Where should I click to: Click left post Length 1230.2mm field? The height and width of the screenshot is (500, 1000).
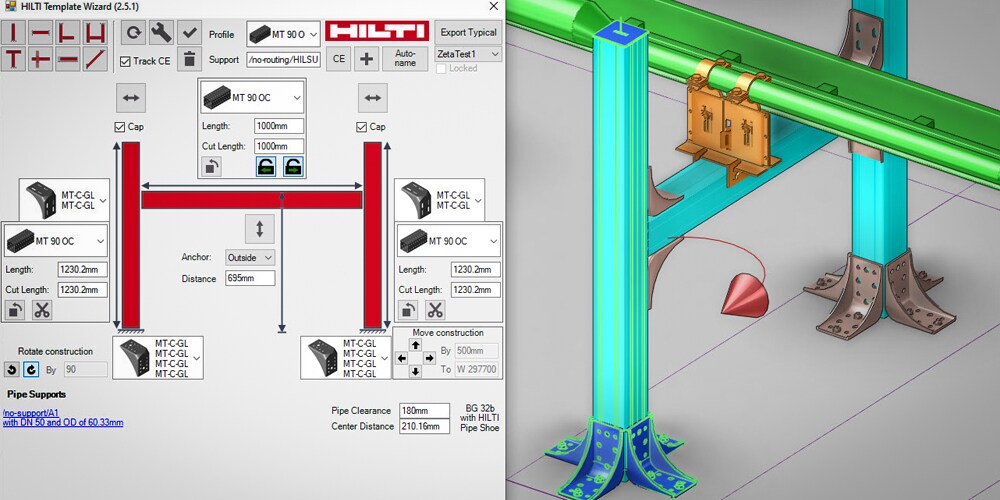(x=82, y=270)
